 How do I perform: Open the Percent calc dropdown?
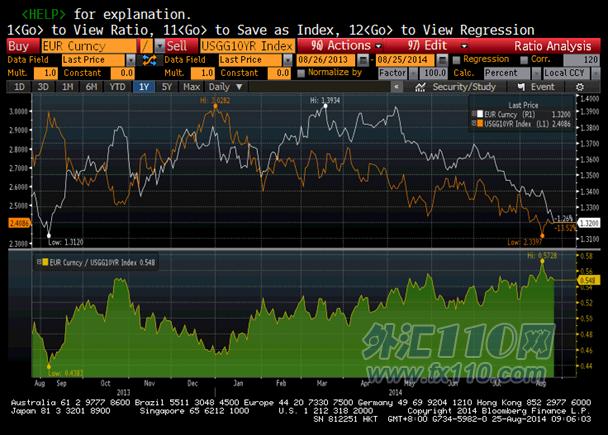(536, 73)
